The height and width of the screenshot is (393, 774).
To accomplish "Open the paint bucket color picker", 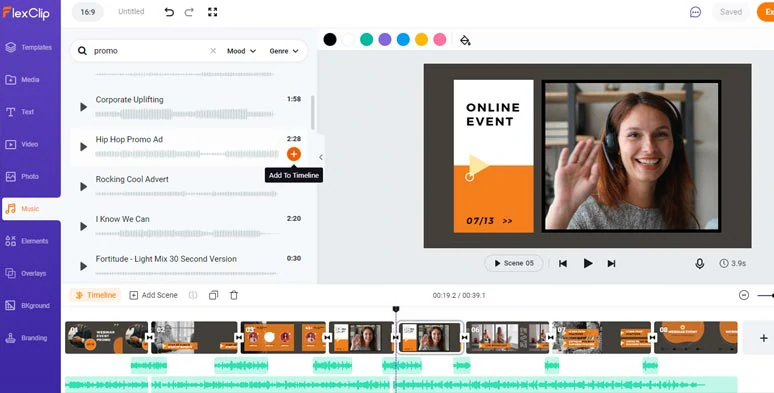I will coord(465,40).
